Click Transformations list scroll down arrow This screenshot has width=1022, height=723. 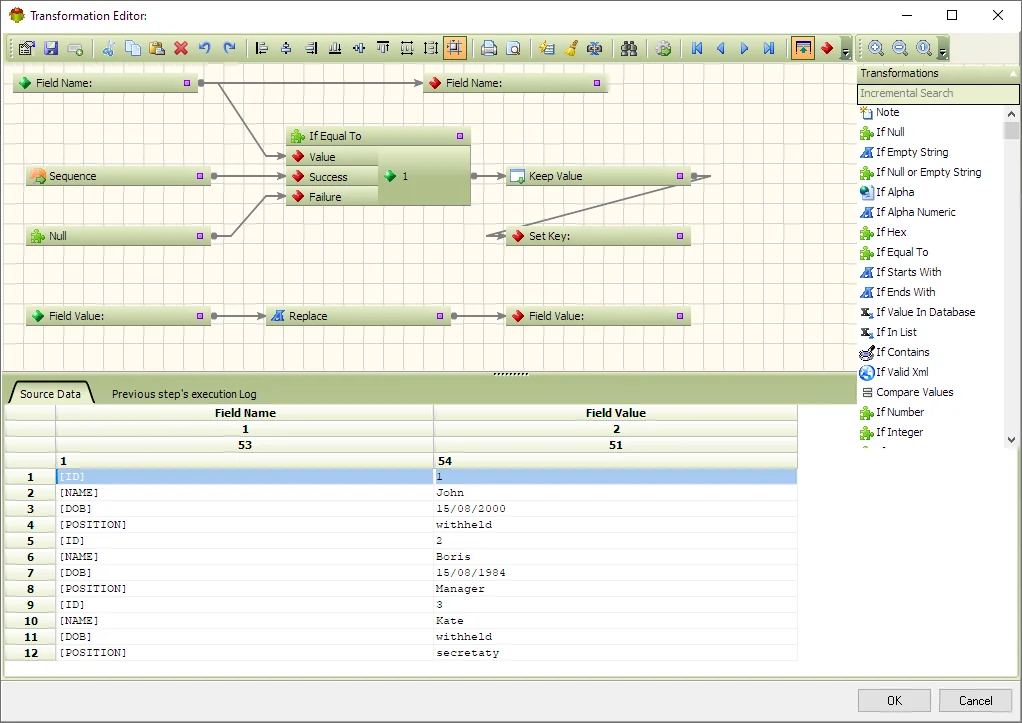[x=1012, y=439]
